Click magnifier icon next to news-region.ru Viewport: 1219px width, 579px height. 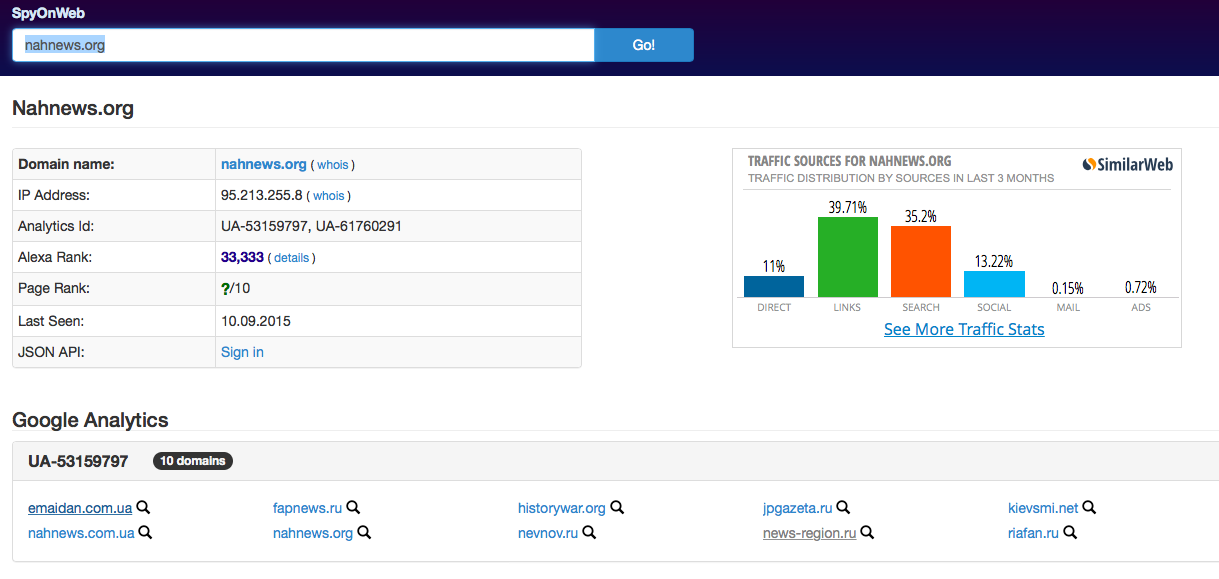click(x=867, y=533)
